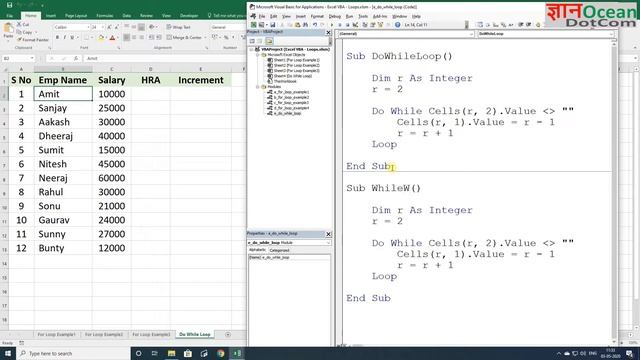Screen dimensions: 640x360
Task: Click Run Sub play icon in VBA toolbar
Action: 332,25
